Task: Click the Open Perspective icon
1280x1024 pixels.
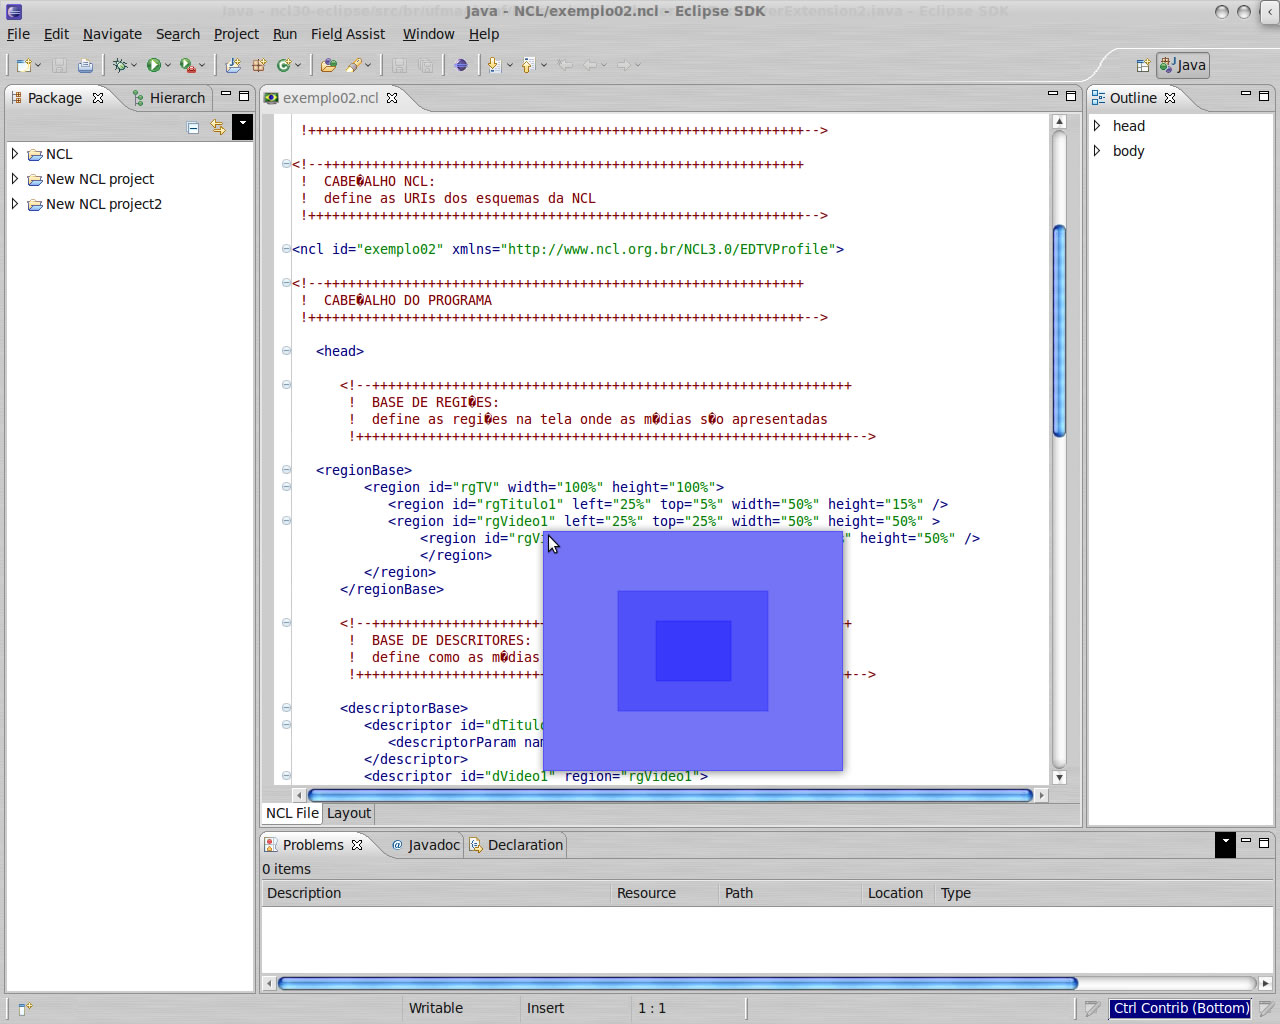Action: coord(1143,65)
